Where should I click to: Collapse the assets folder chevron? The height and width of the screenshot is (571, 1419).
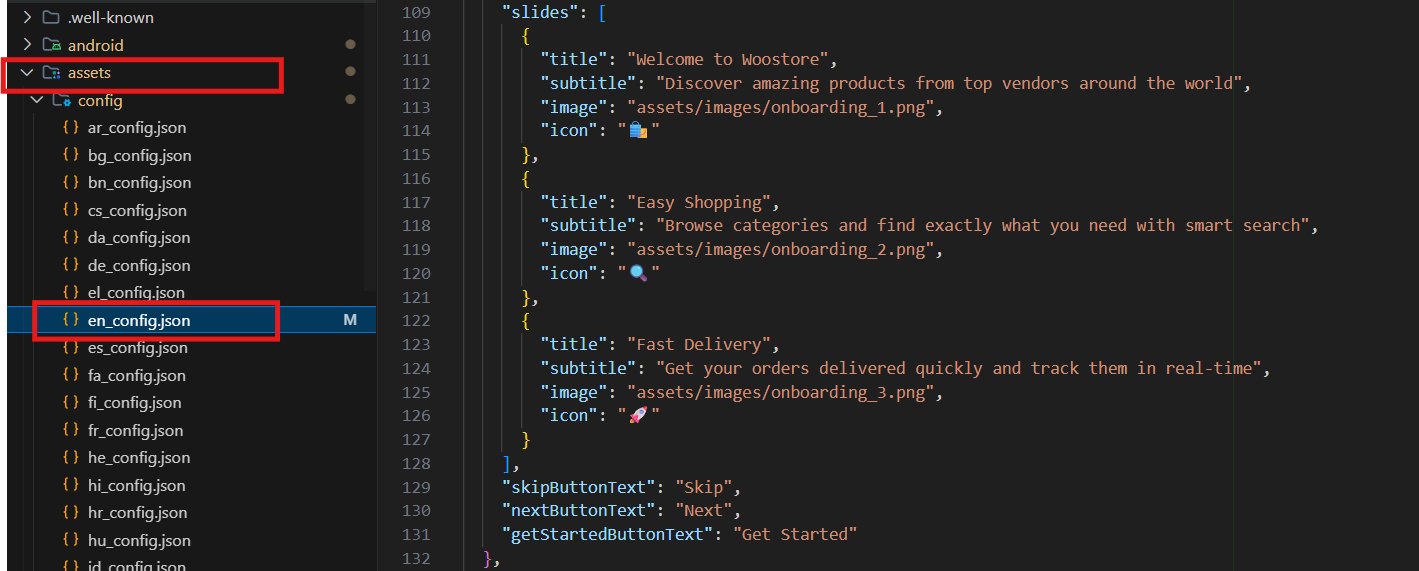pos(27,73)
